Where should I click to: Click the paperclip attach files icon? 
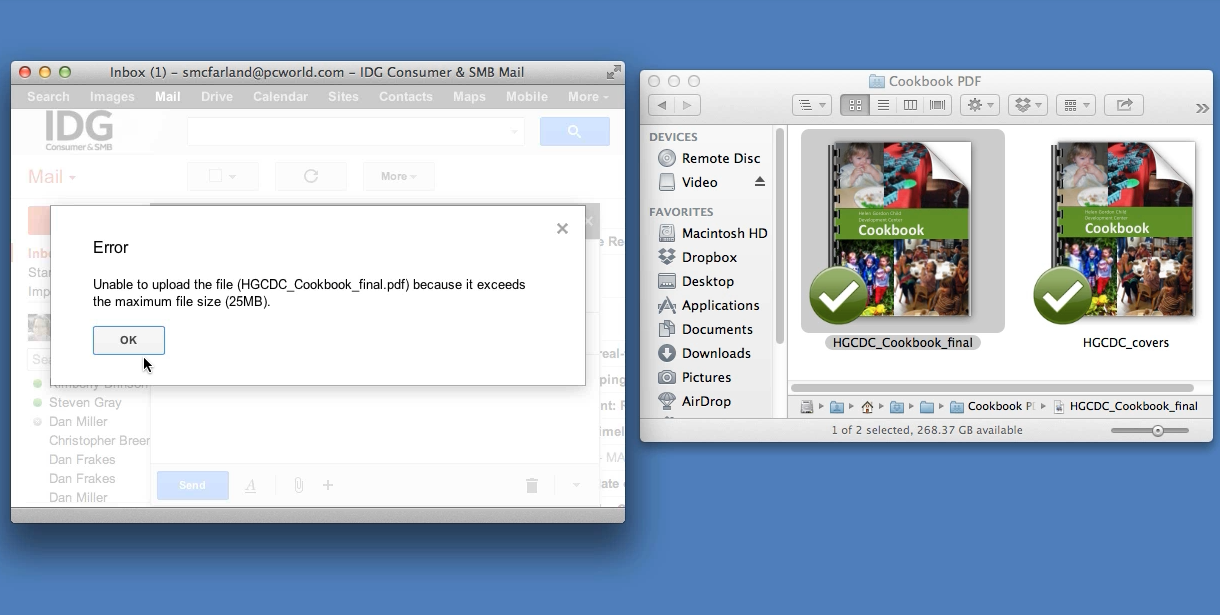click(298, 485)
